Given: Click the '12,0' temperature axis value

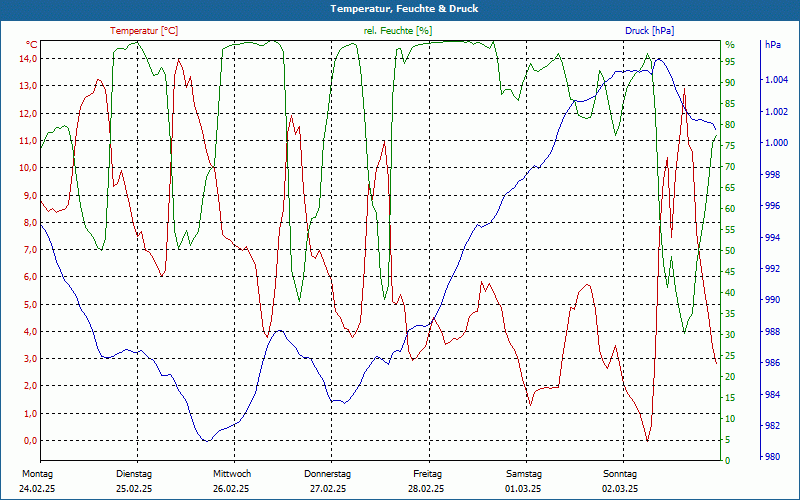Looking at the screenshot, I should coord(28,113).
